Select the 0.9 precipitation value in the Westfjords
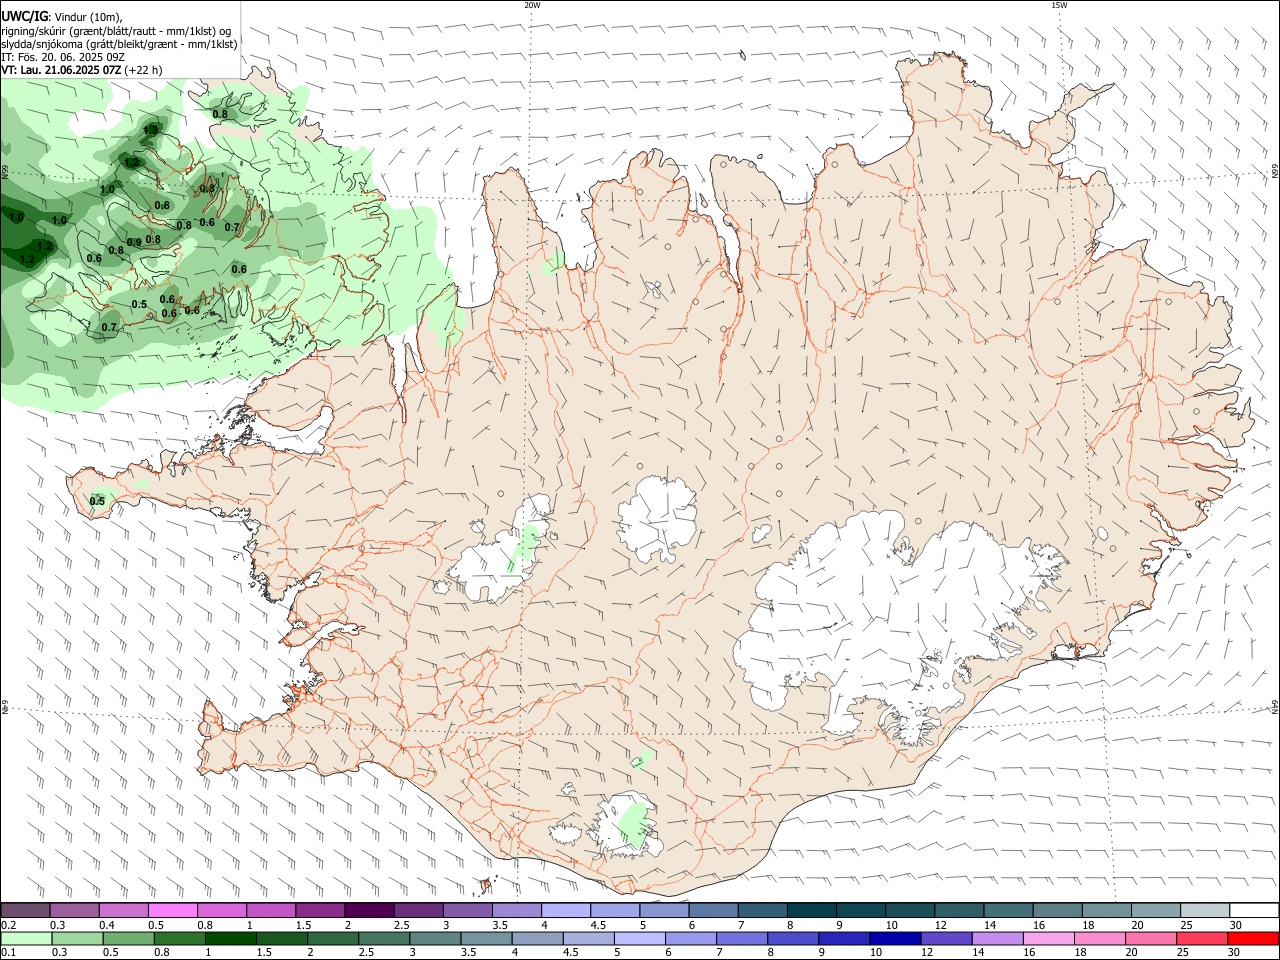This screenshot has height=960, width=1280. (x=133, y=242)
